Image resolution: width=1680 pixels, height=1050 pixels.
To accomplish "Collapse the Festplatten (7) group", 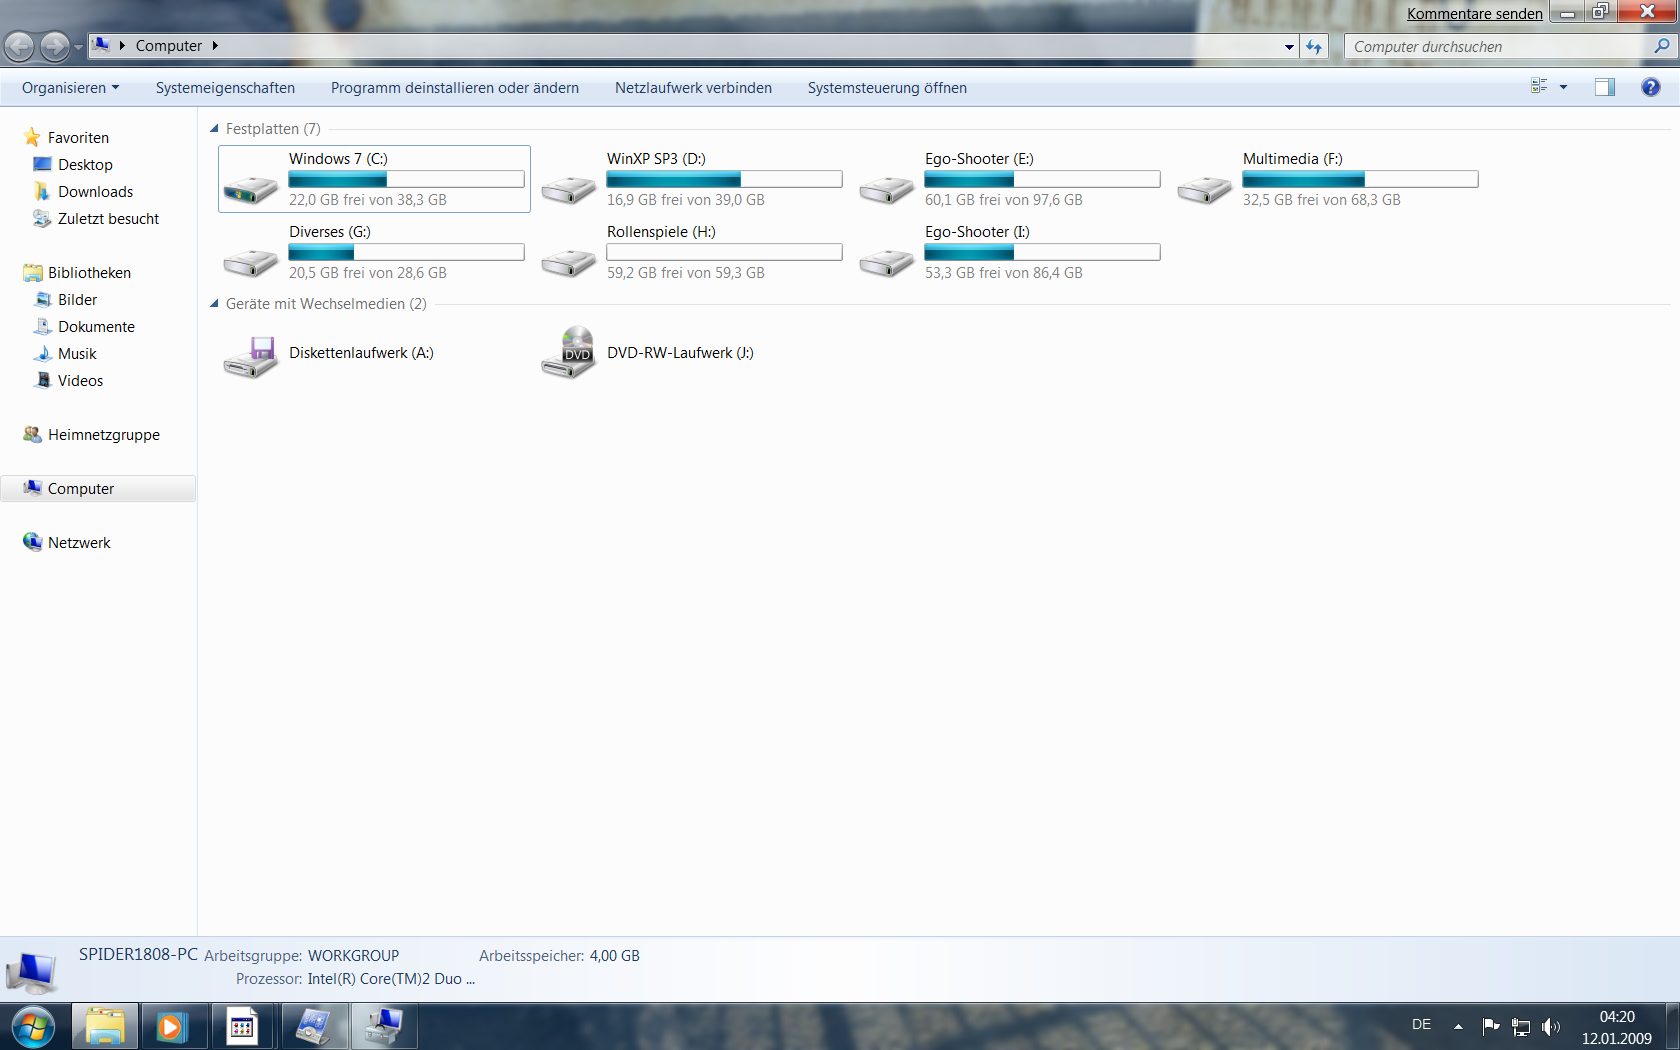I will click(x=214, y=129).
